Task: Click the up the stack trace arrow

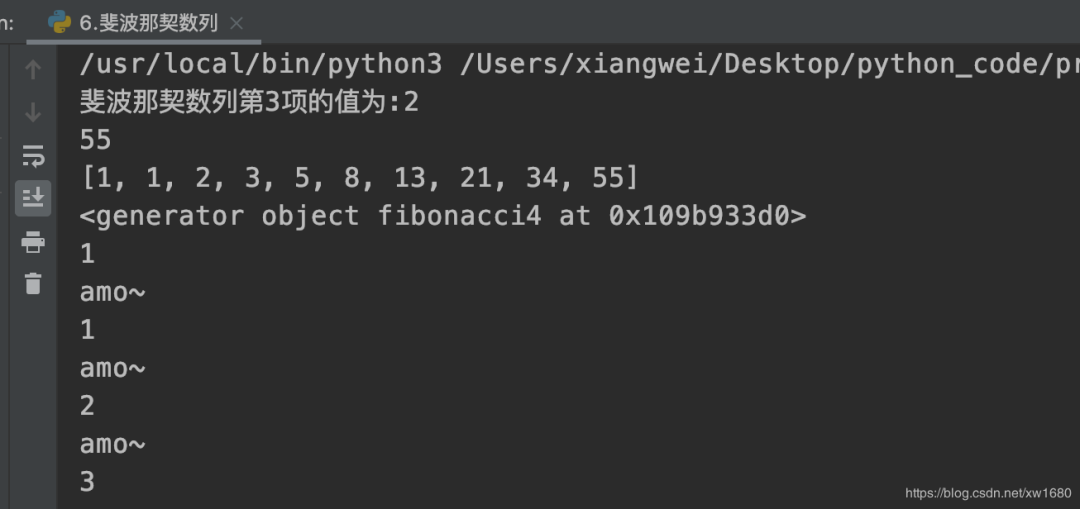Action: point(33,70)
